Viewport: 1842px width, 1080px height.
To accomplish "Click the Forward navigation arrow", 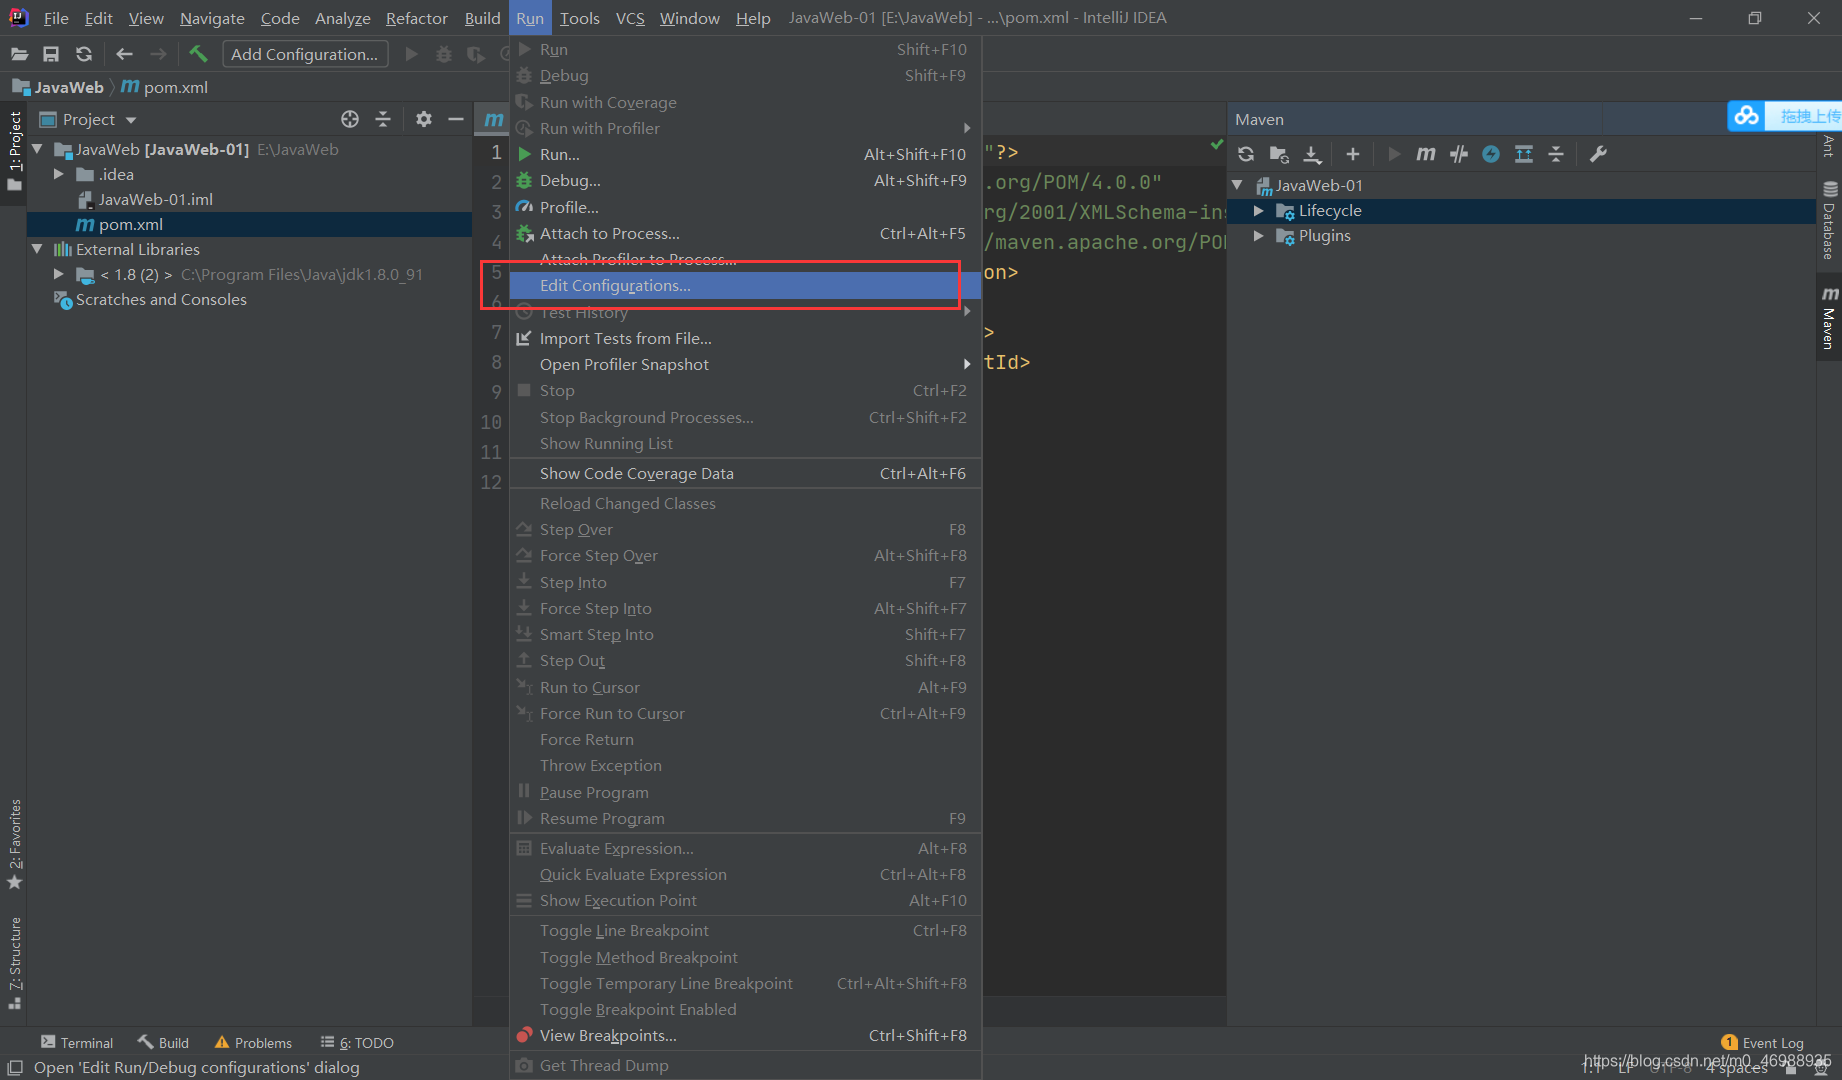I will click(x=158, y=54).
